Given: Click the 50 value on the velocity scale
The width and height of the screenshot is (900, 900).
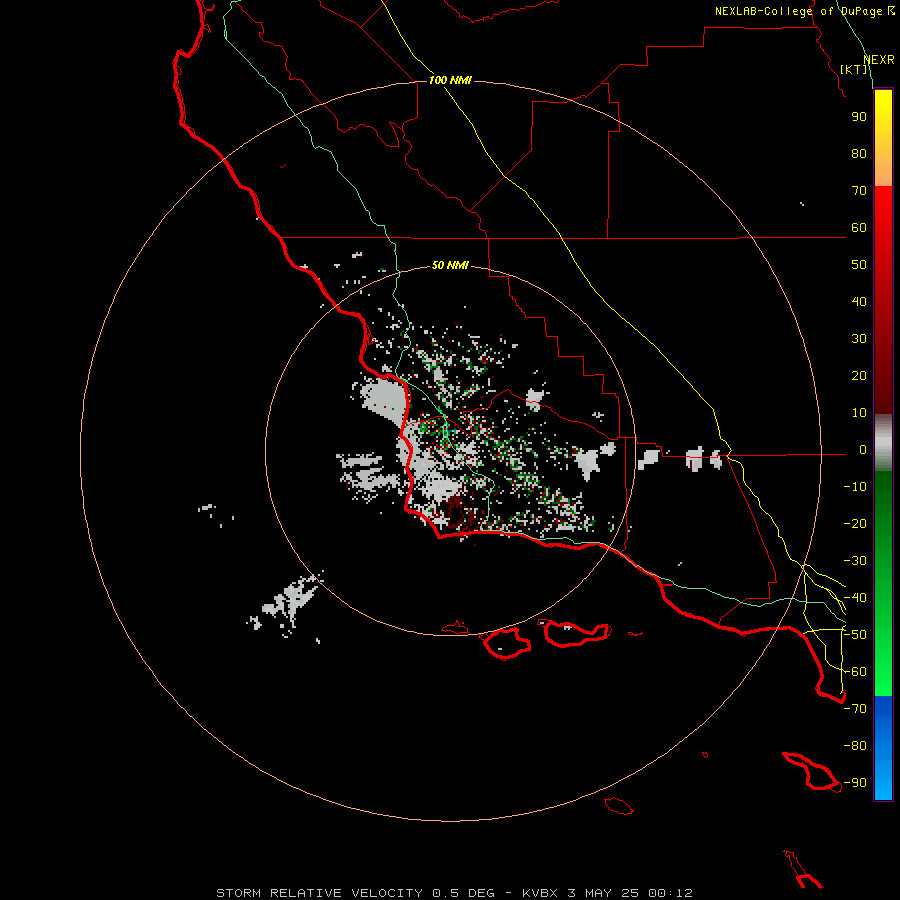Looking at the screenshot, I should click(x=859, y=265).
